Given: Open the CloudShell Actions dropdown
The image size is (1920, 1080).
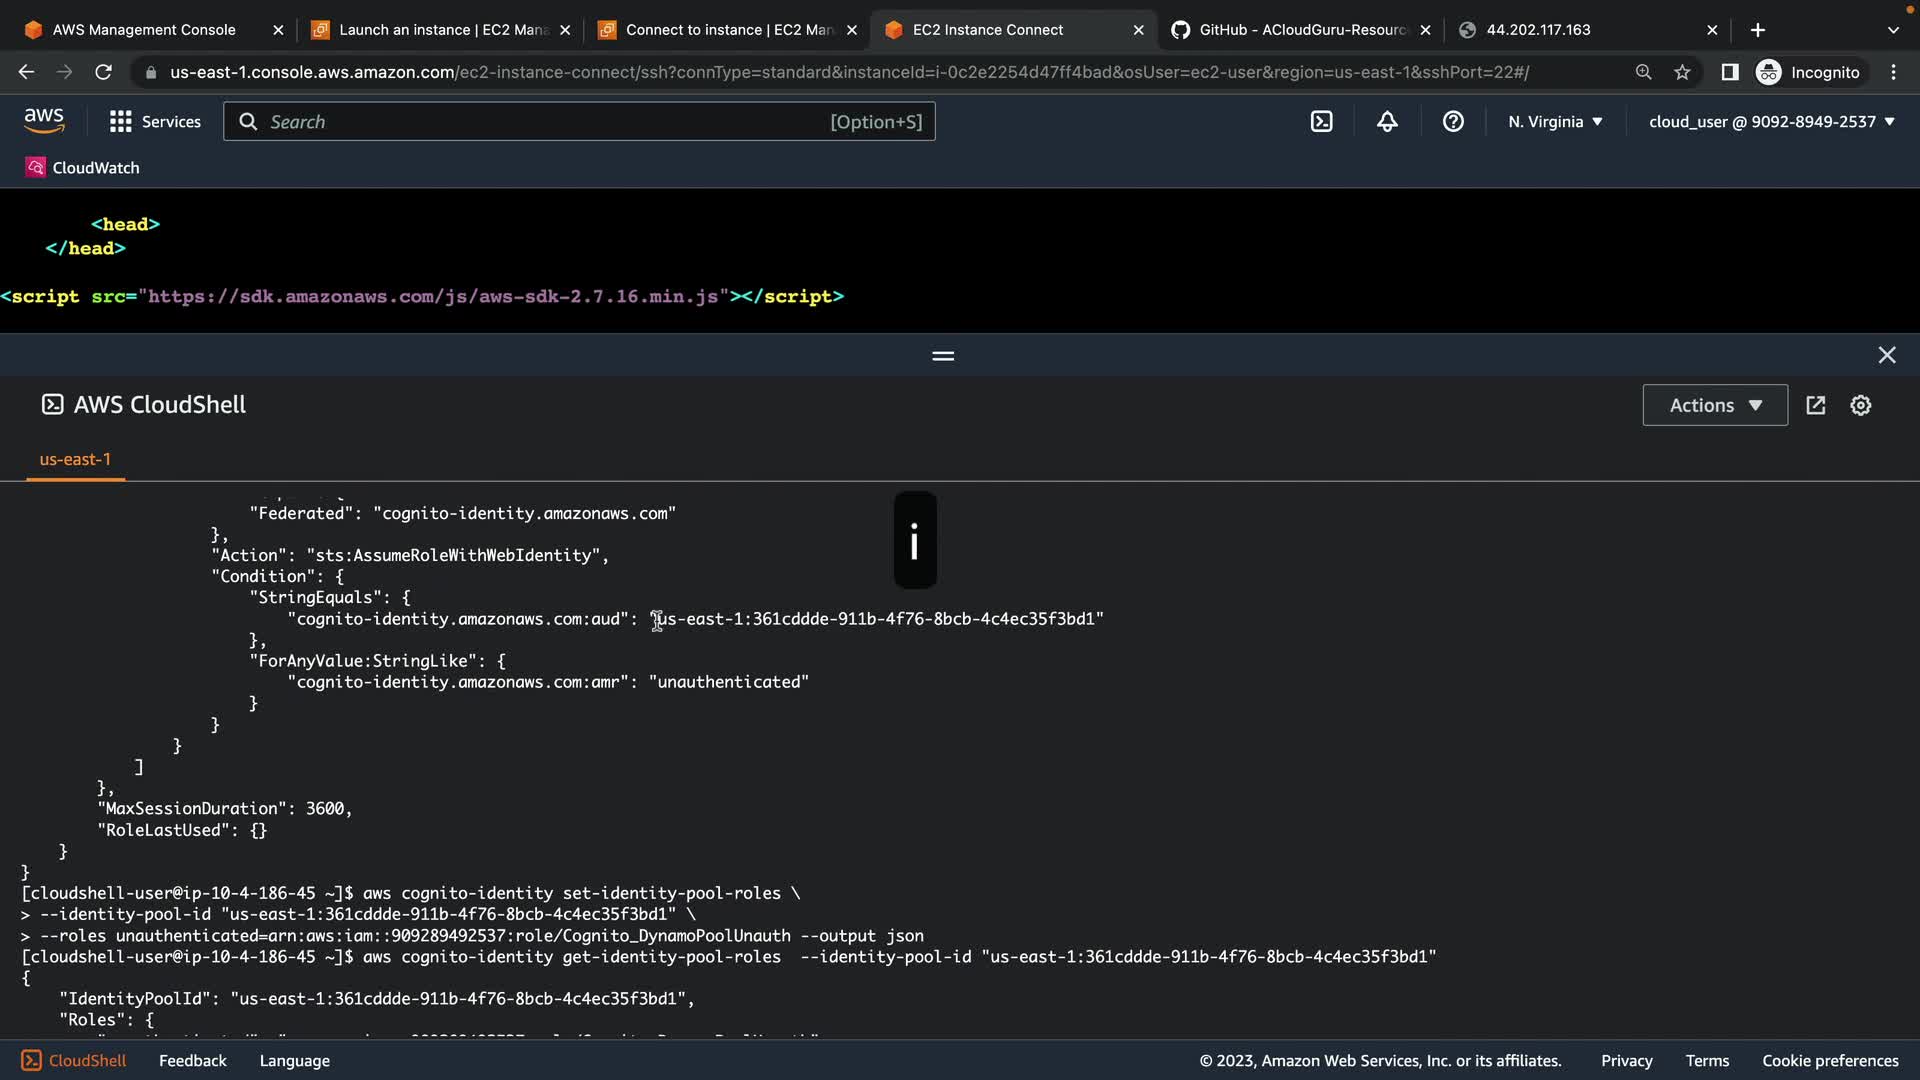Looking at the screenshot, I should point(1714,405).
